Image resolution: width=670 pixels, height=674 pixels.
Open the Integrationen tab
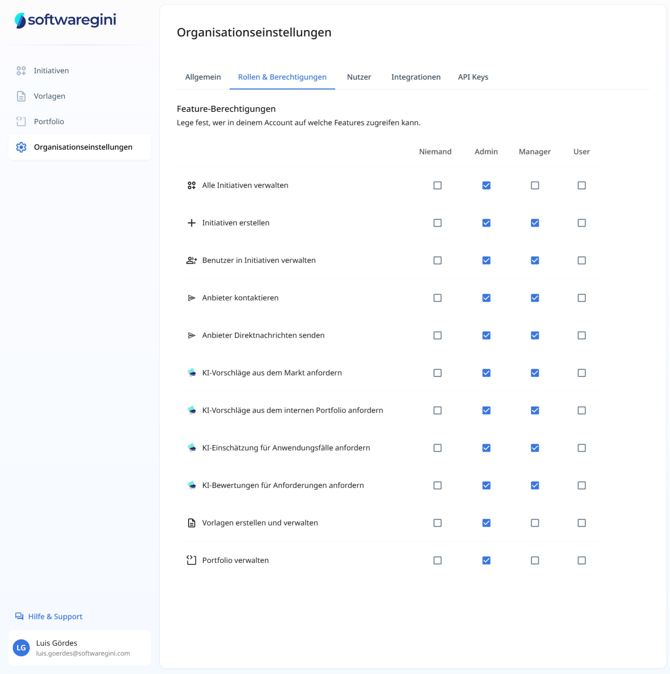416,77
